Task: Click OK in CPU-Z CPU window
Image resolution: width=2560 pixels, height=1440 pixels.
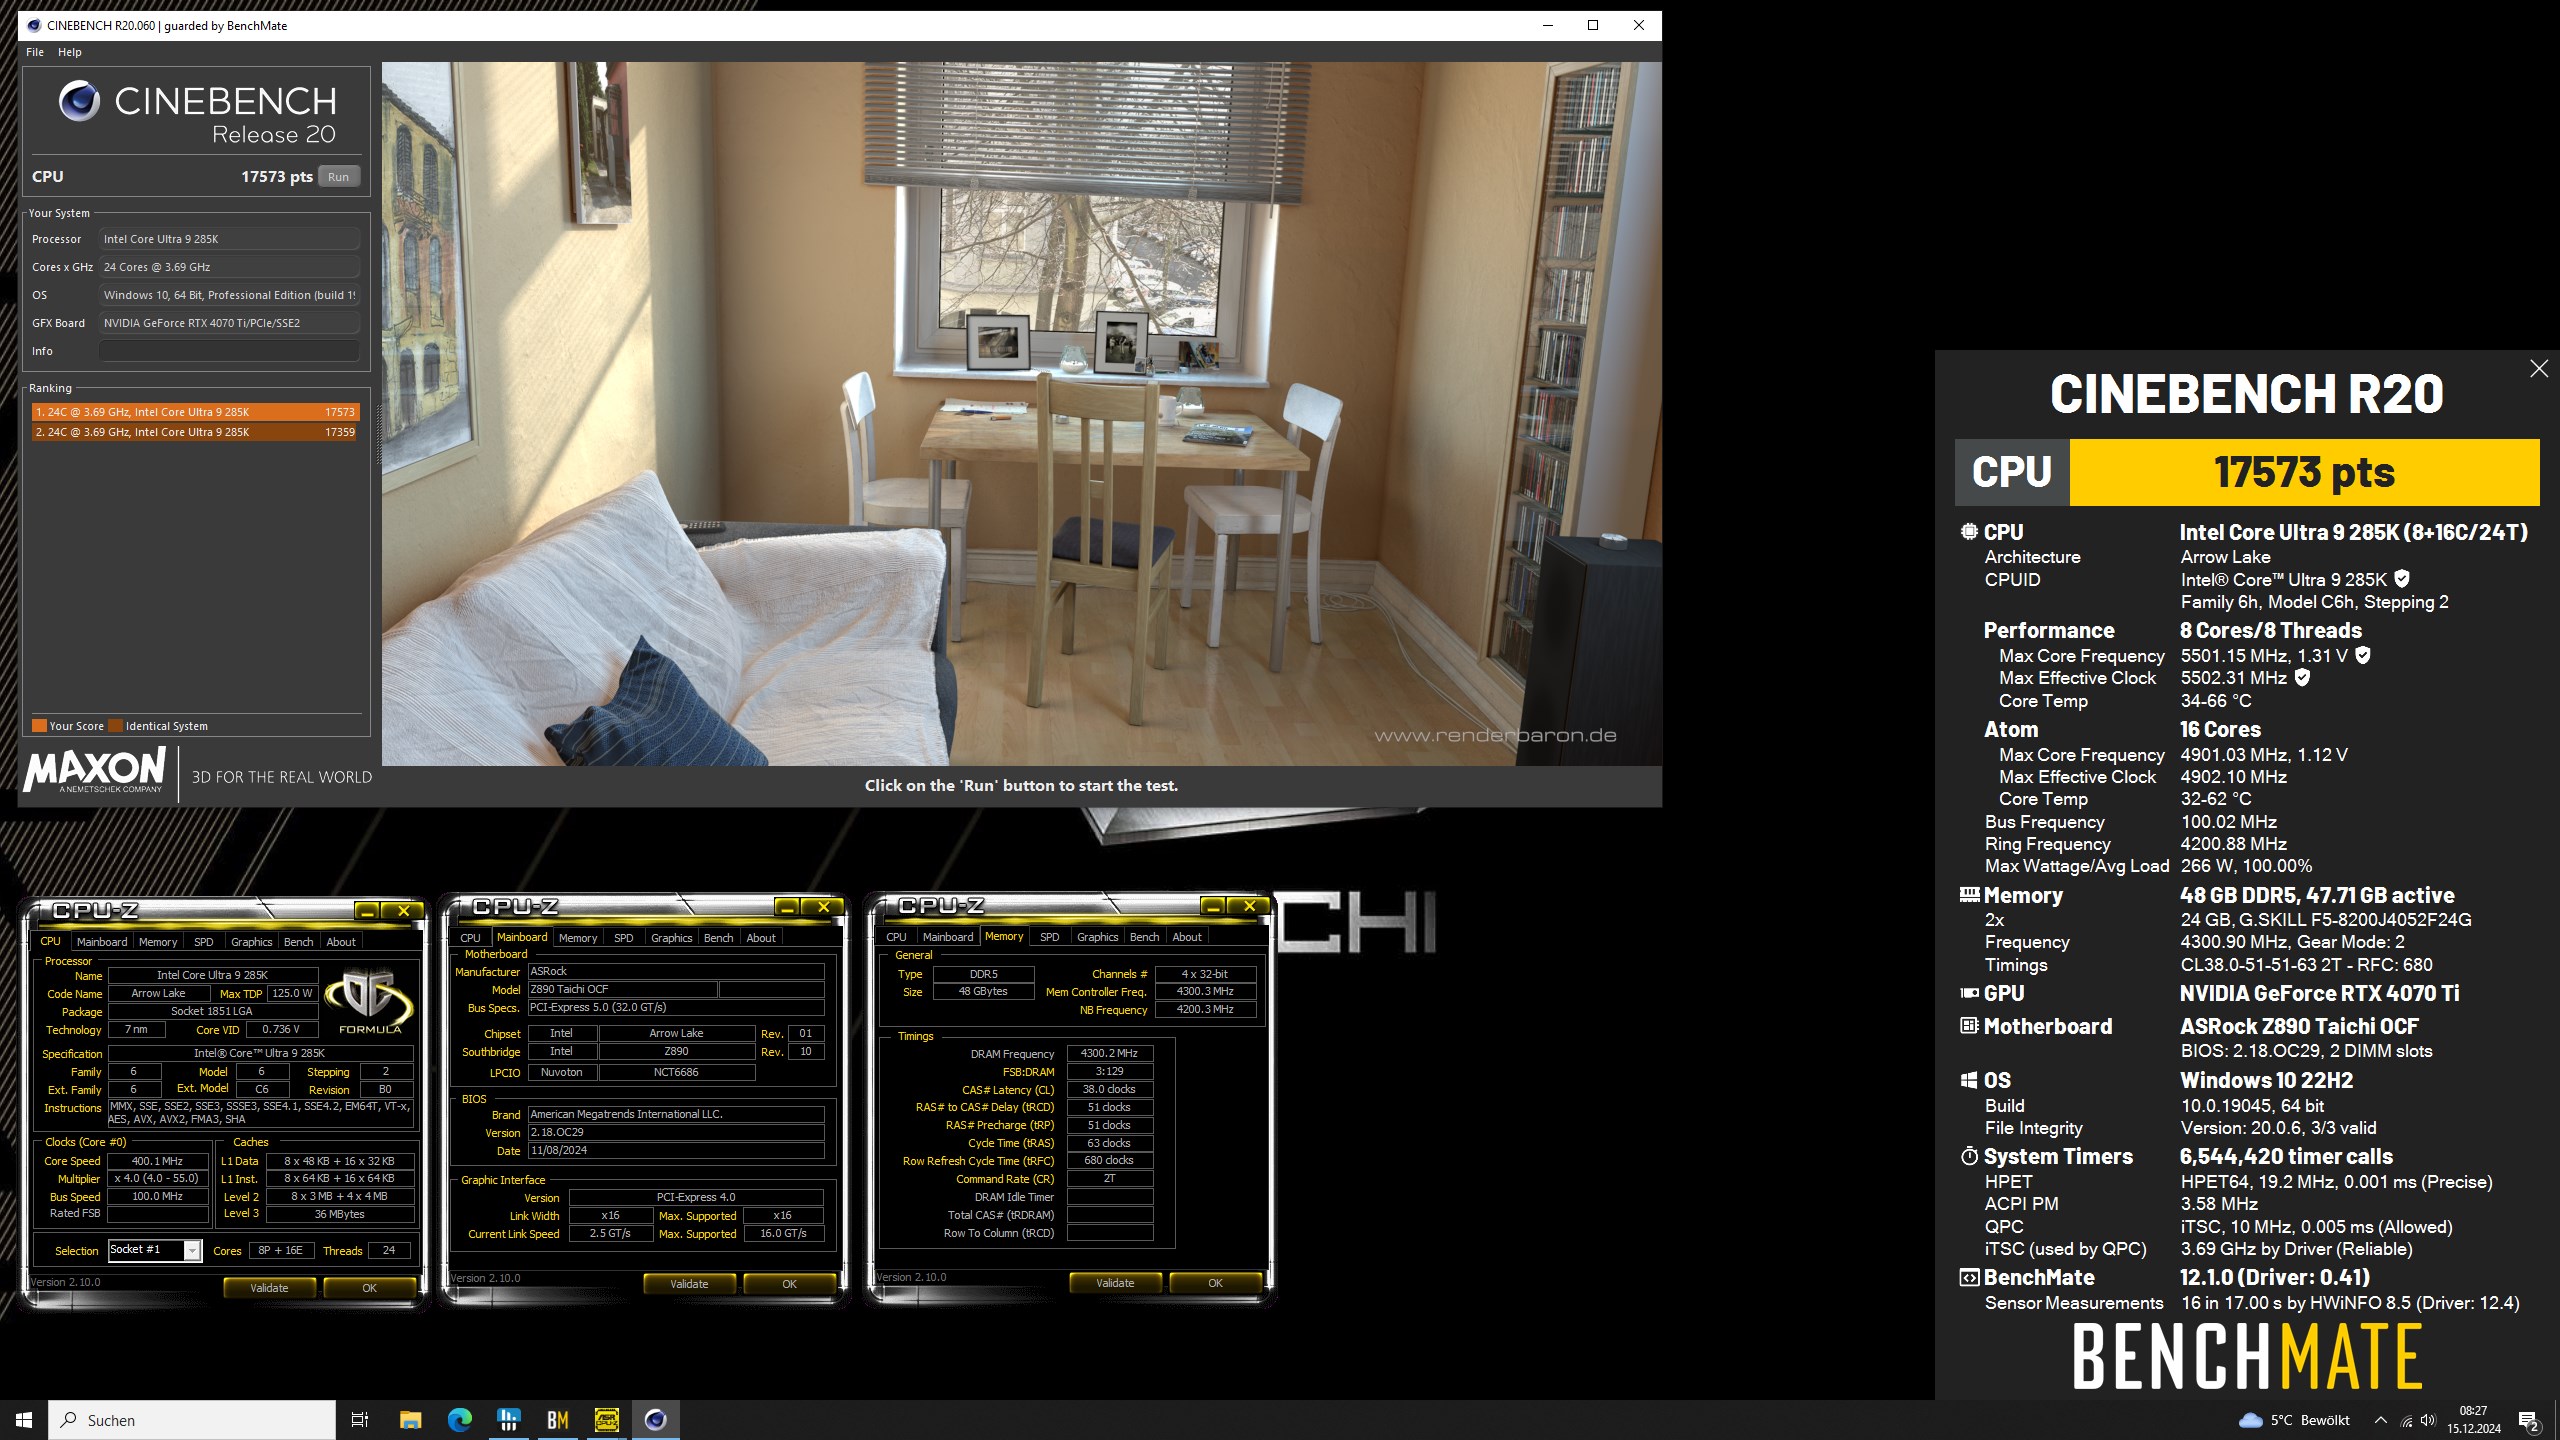Action: pos(369,1288)
